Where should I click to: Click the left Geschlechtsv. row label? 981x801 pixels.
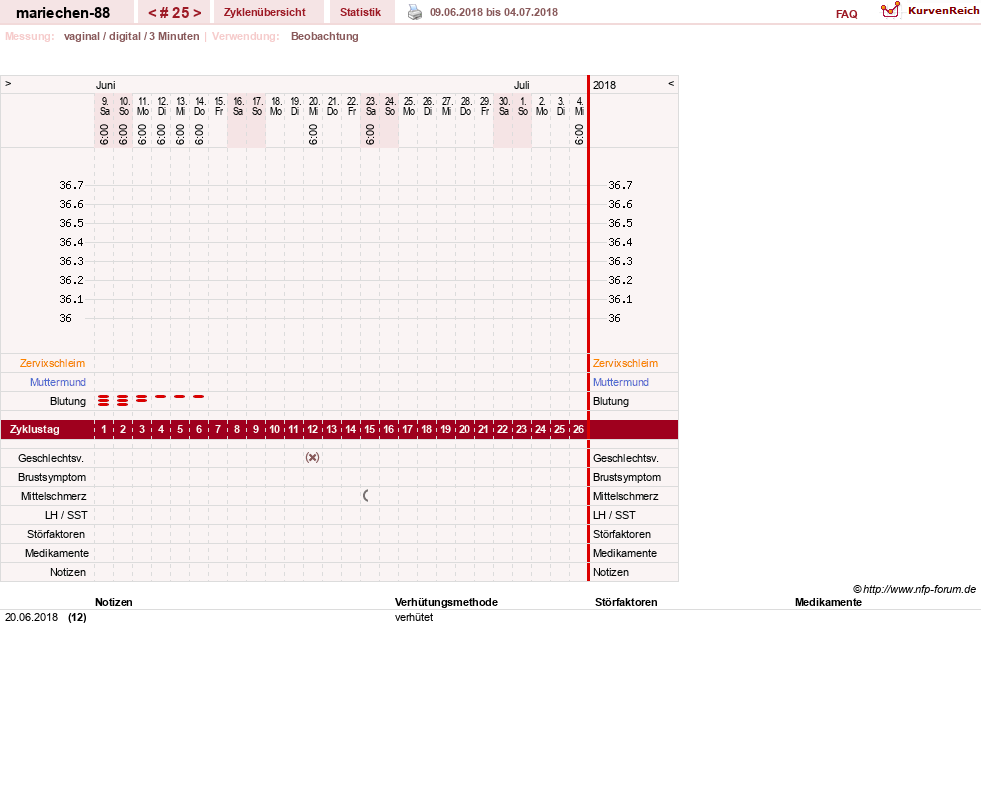(x=51, y=458)
